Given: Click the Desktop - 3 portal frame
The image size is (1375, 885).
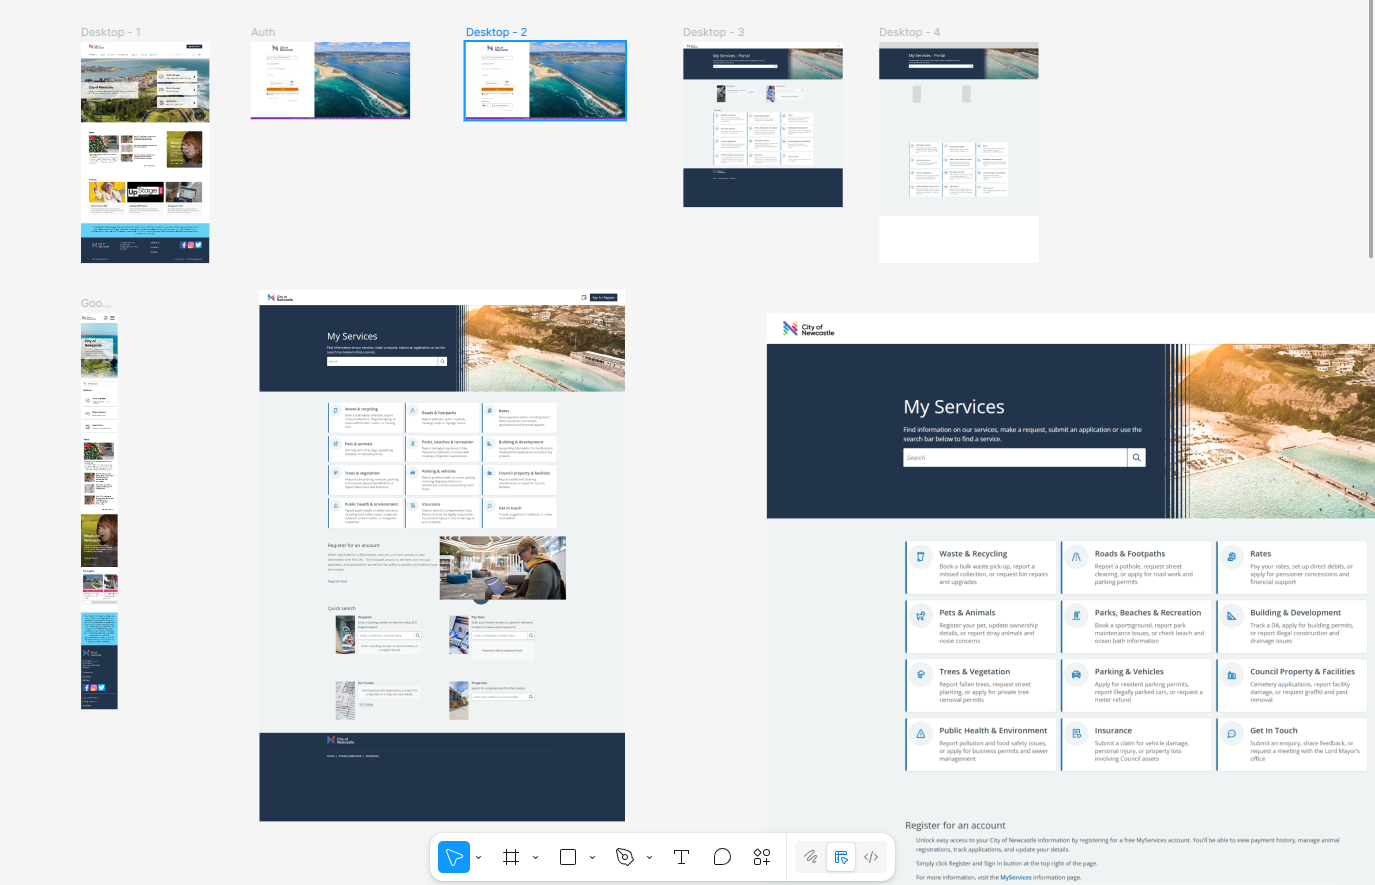Looking at the screenshot, I should pos(763,124).
